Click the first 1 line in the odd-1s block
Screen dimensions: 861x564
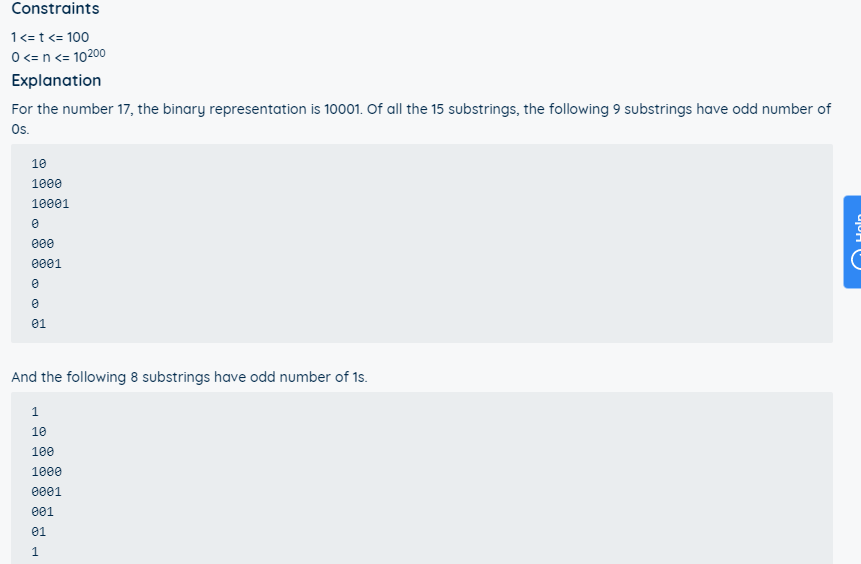(35, 412)
